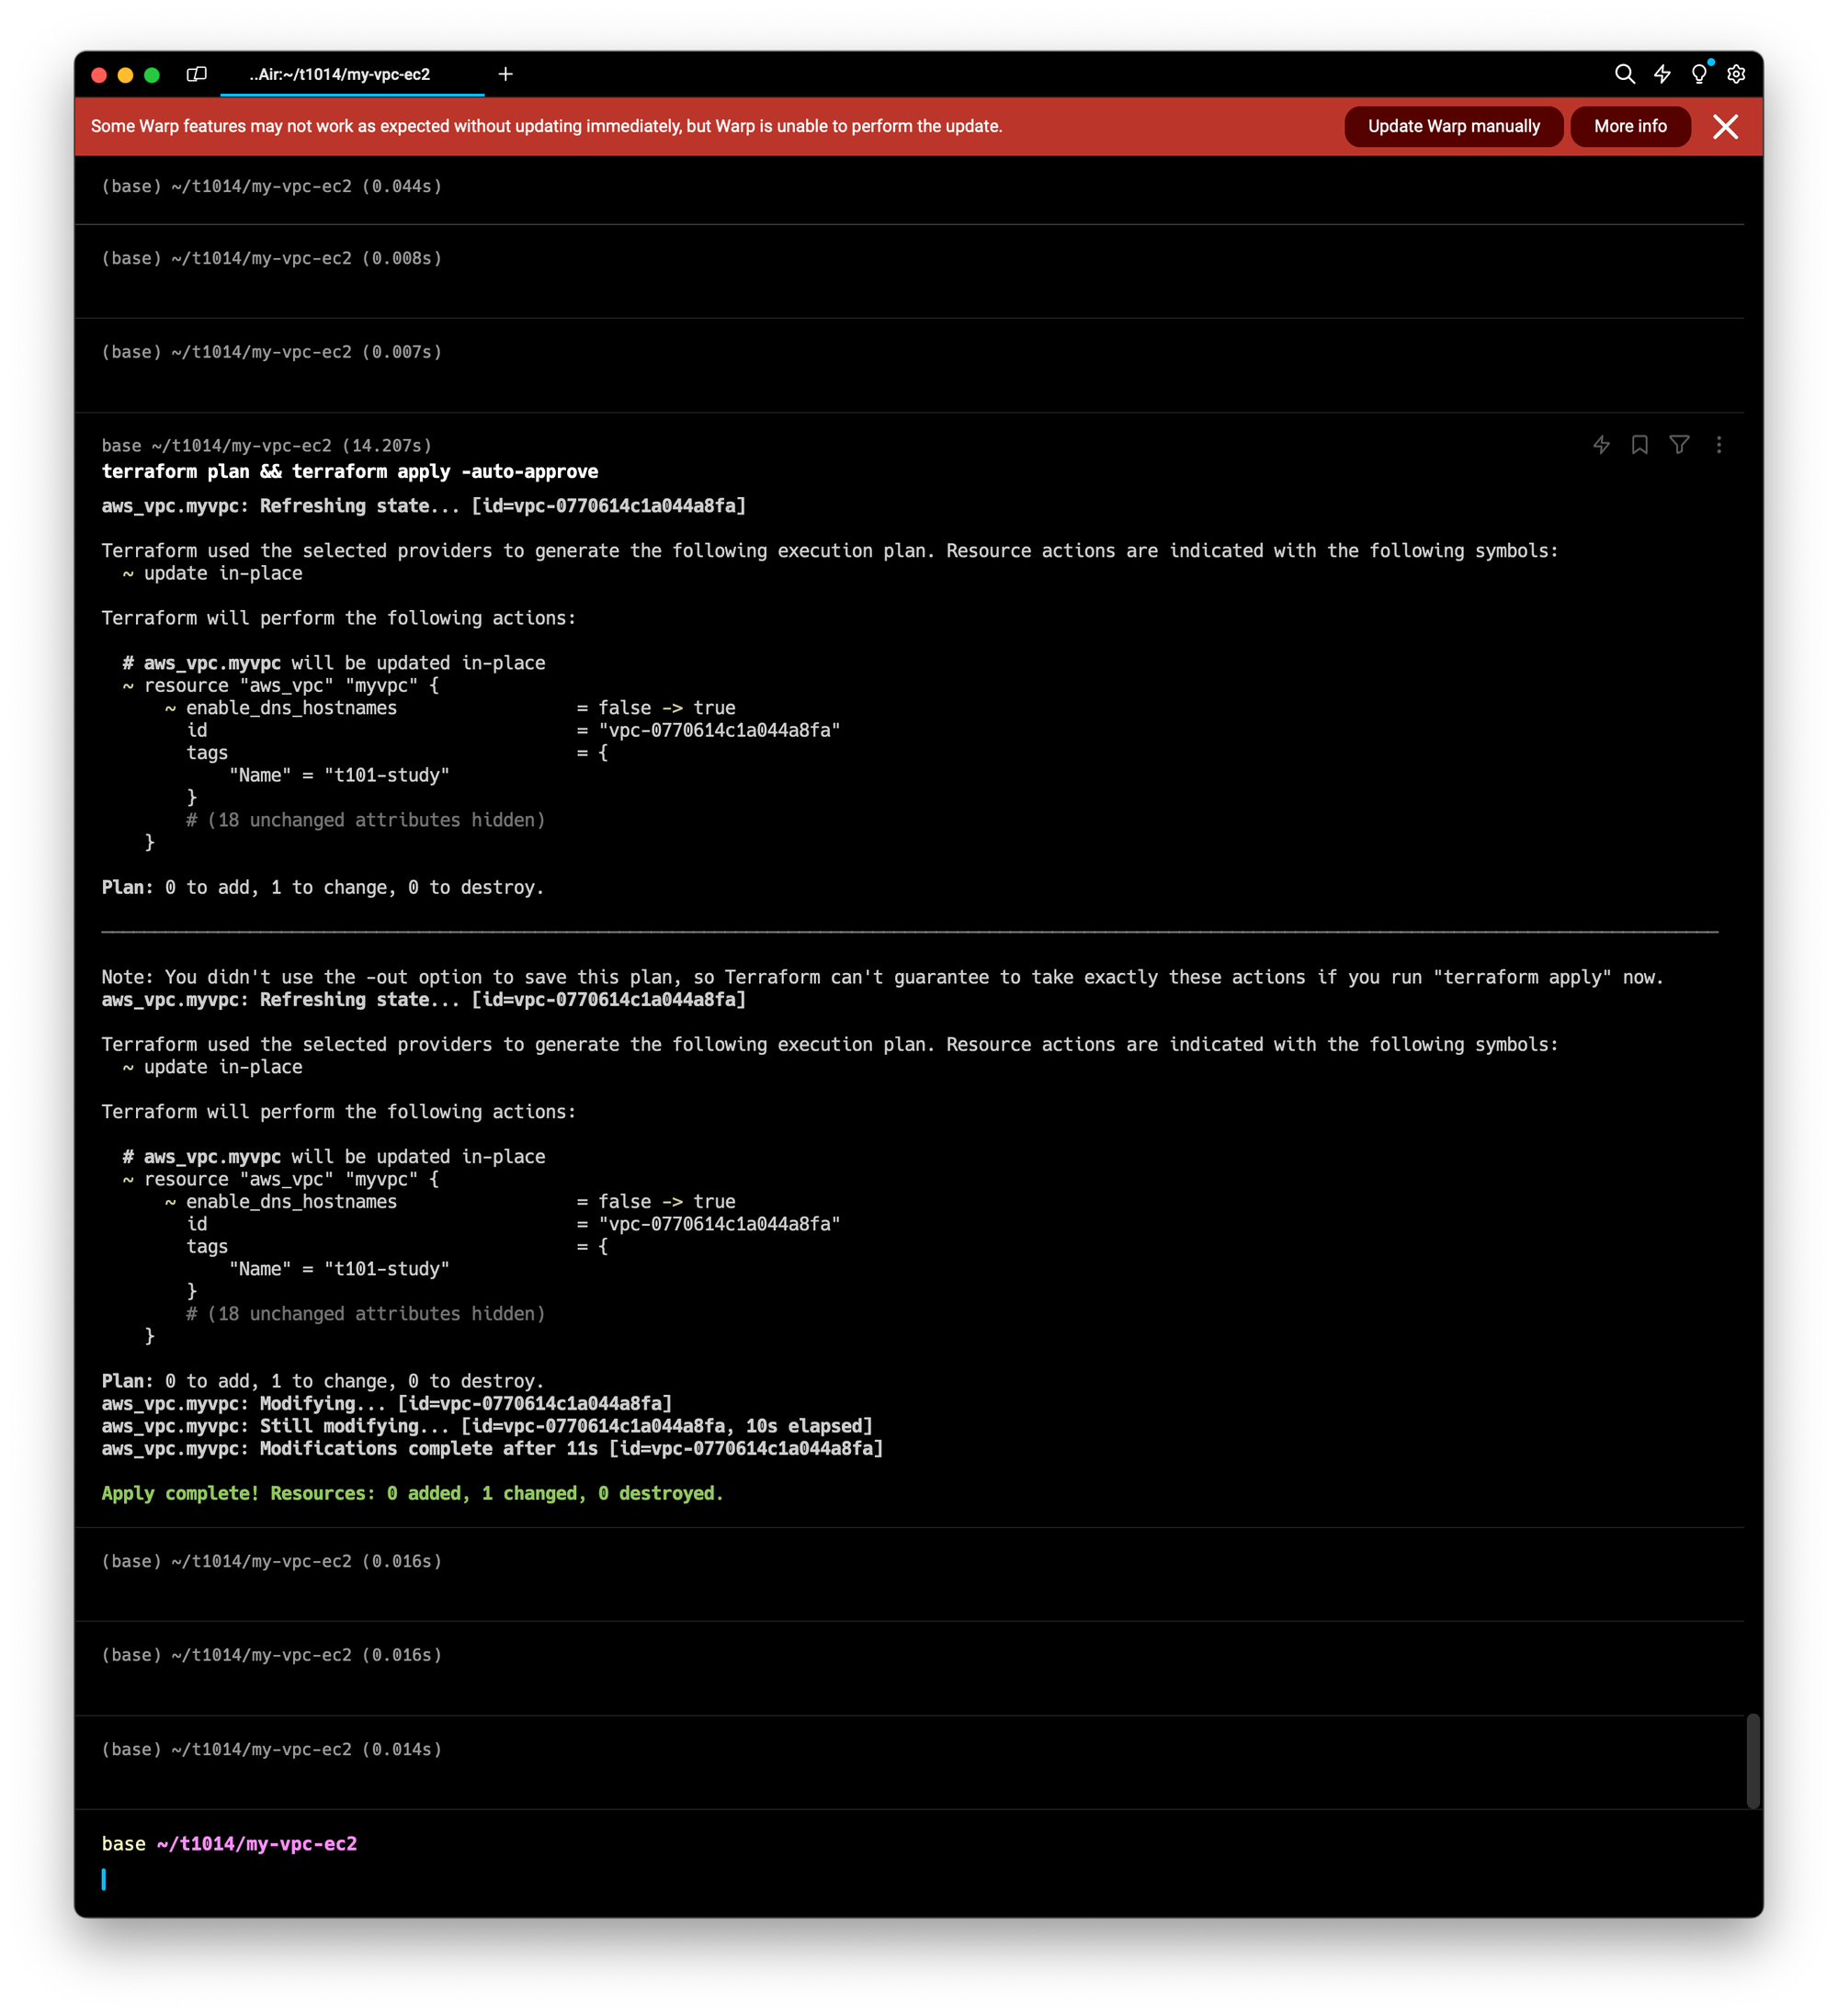Dismiss the red update warning banner
Image resolution: width=1838 pixels, height=2016 pixels.
[x=1725, y=127]
